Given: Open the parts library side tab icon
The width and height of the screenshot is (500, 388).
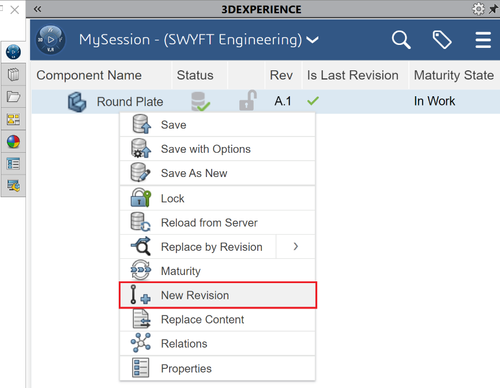Looking at the screenshot, I should coord(13,74).
